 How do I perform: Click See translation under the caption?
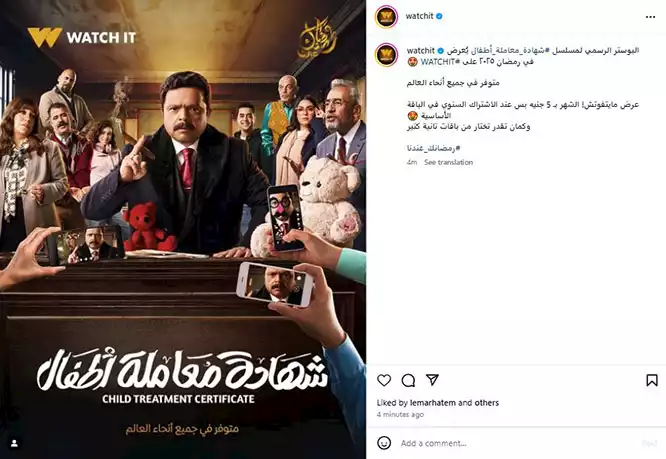point(449,162)
